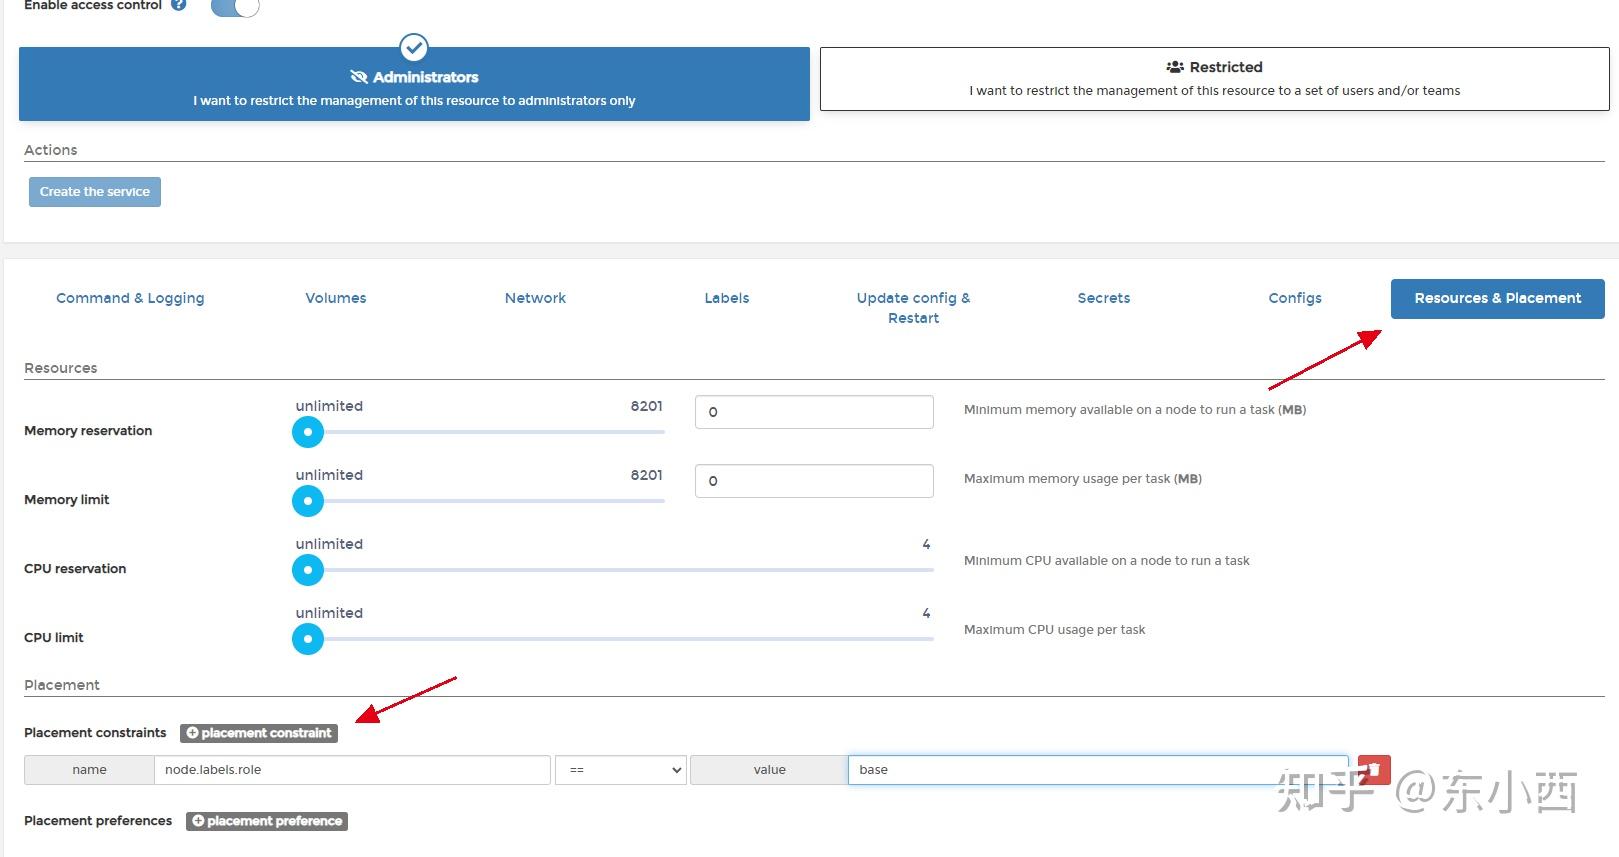Click the Memory reservation slider handle
This screenshot has width=1619, height=857.
[x=308, y=432]
